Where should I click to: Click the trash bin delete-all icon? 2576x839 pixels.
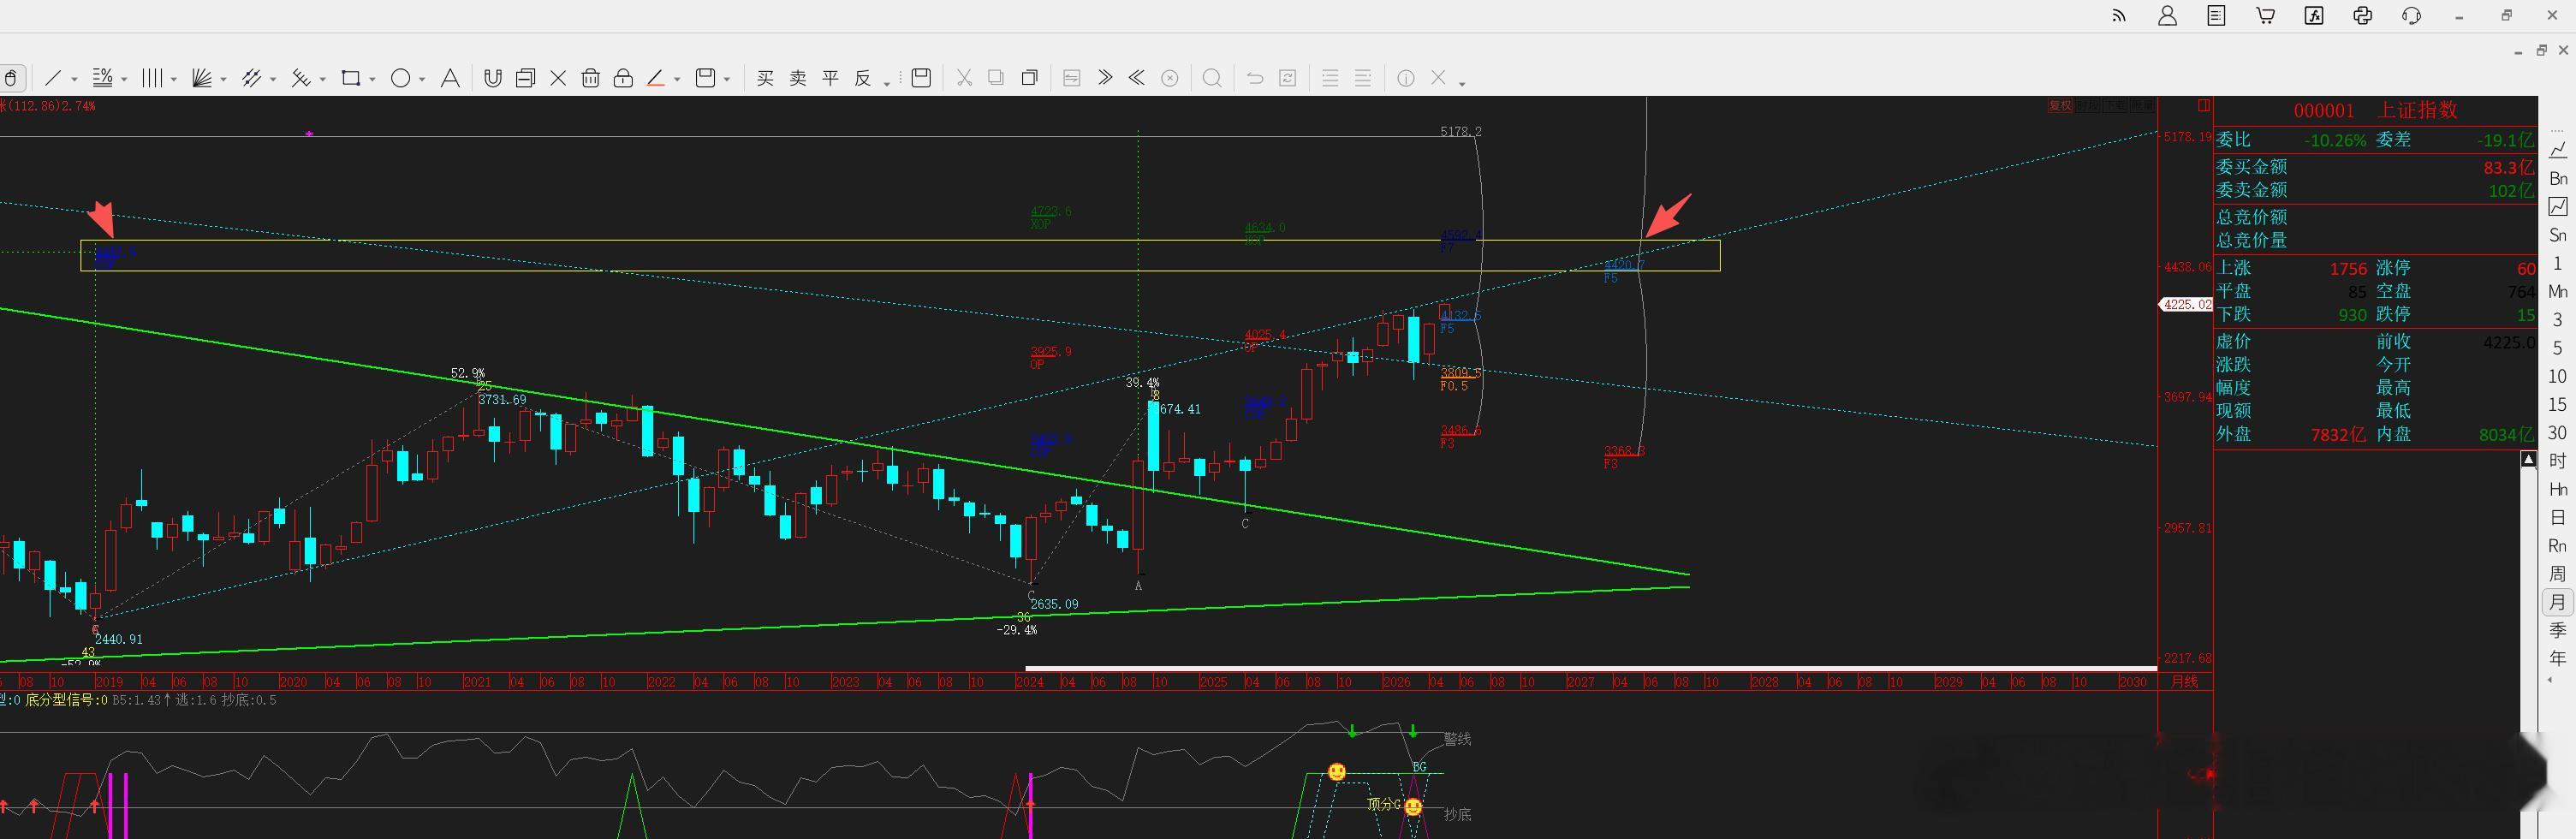590,78
